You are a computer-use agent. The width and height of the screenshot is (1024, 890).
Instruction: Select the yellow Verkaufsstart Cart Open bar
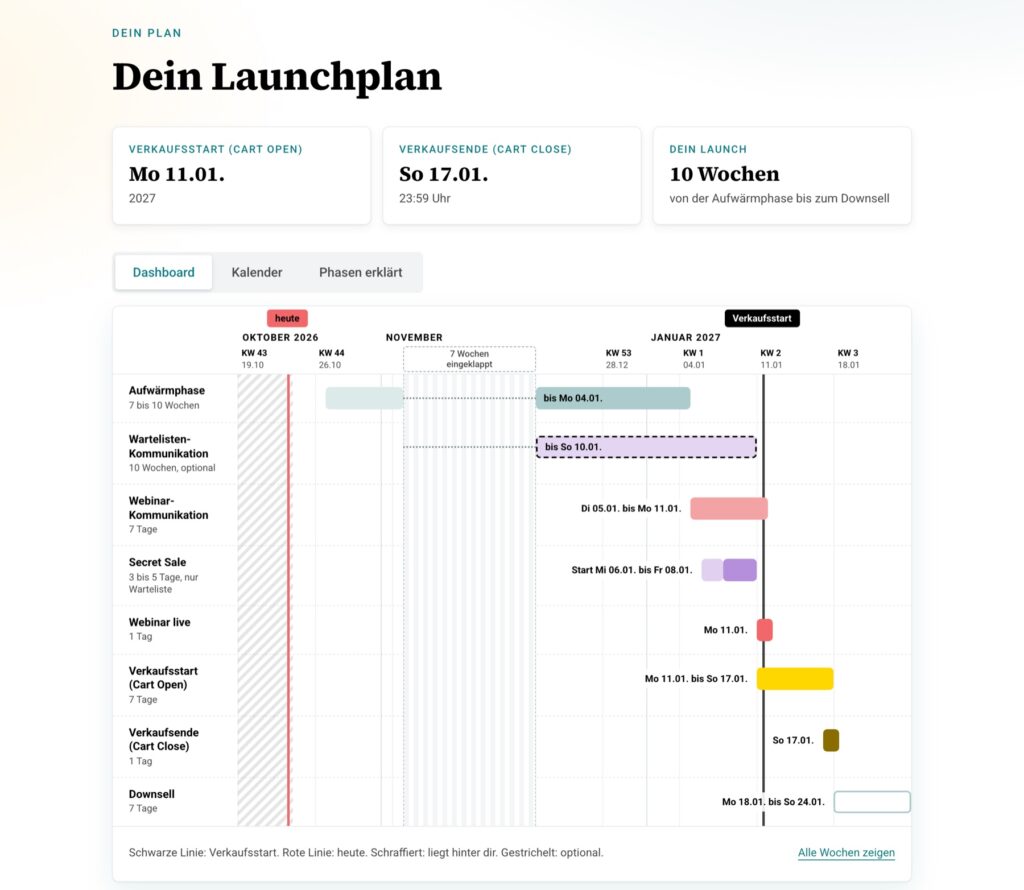pos(795,679)
